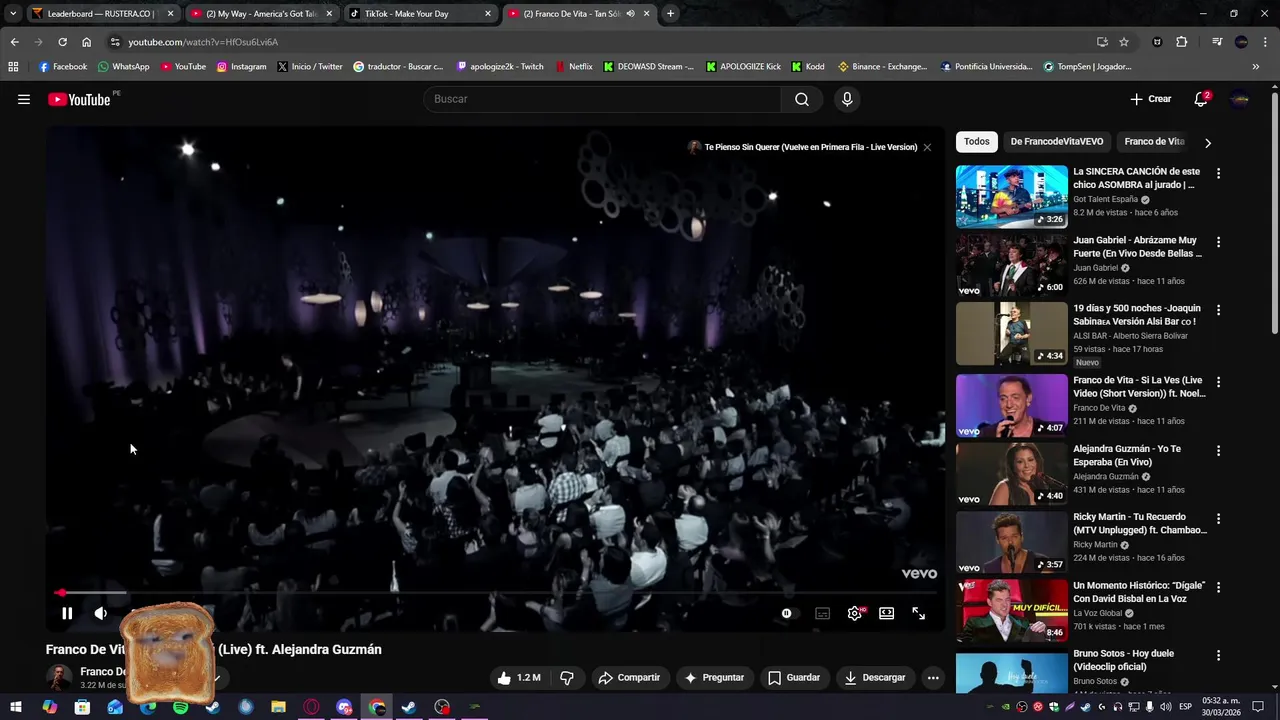Select the Todos filter chip
The width and height of the screenshot is (1280, 720).
(x=977, y=141)
